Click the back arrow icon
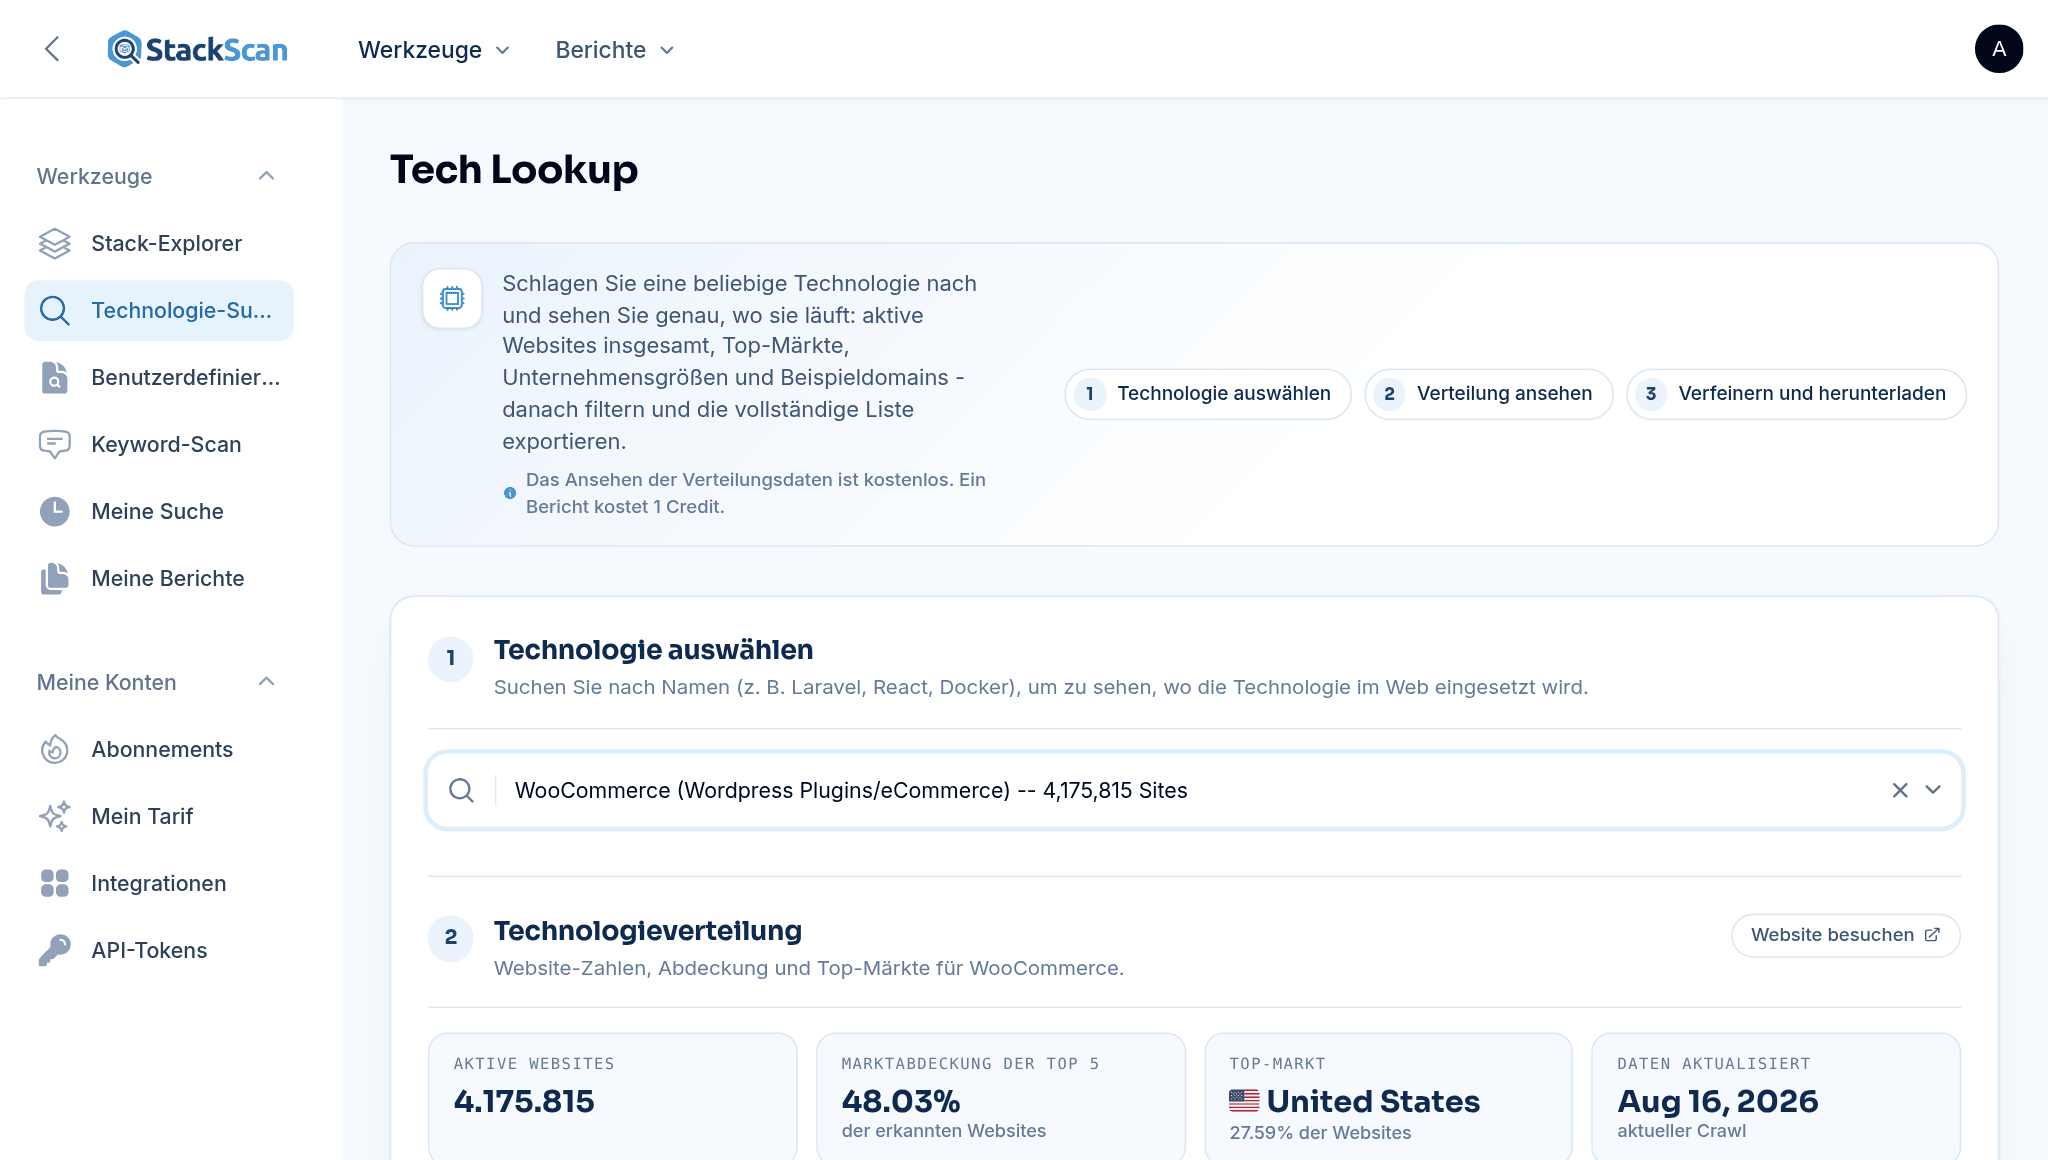Viewport: 2048px width, 1160px height. (x=52, y=49)
